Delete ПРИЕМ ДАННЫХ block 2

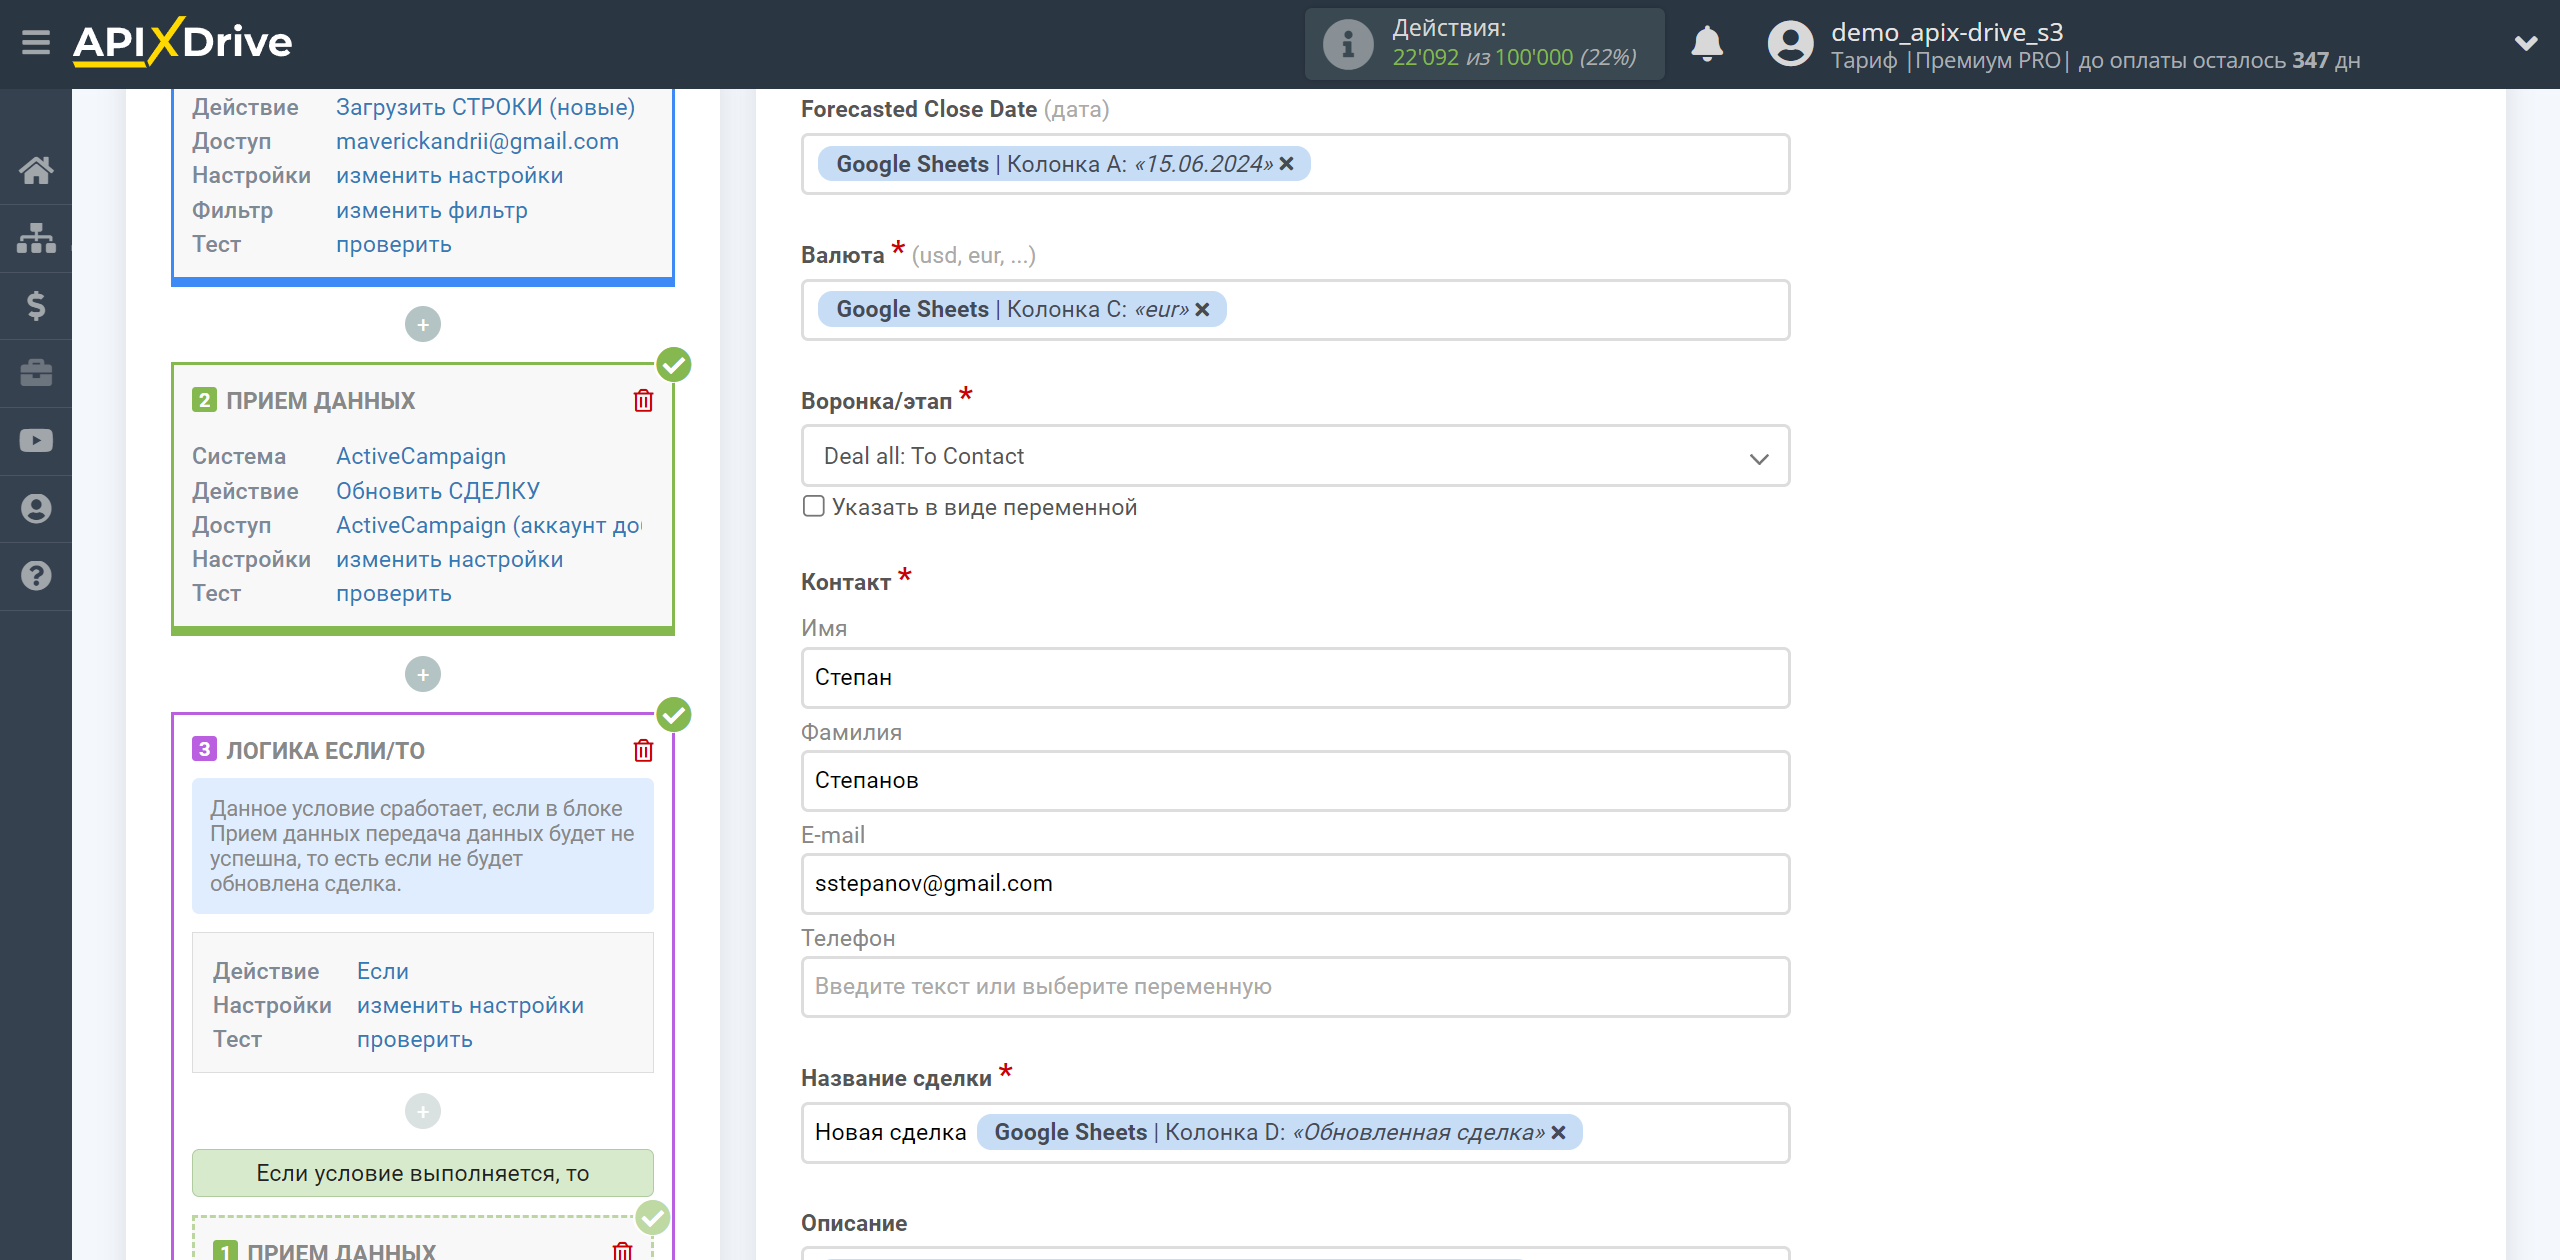click(x=643, y=401)
